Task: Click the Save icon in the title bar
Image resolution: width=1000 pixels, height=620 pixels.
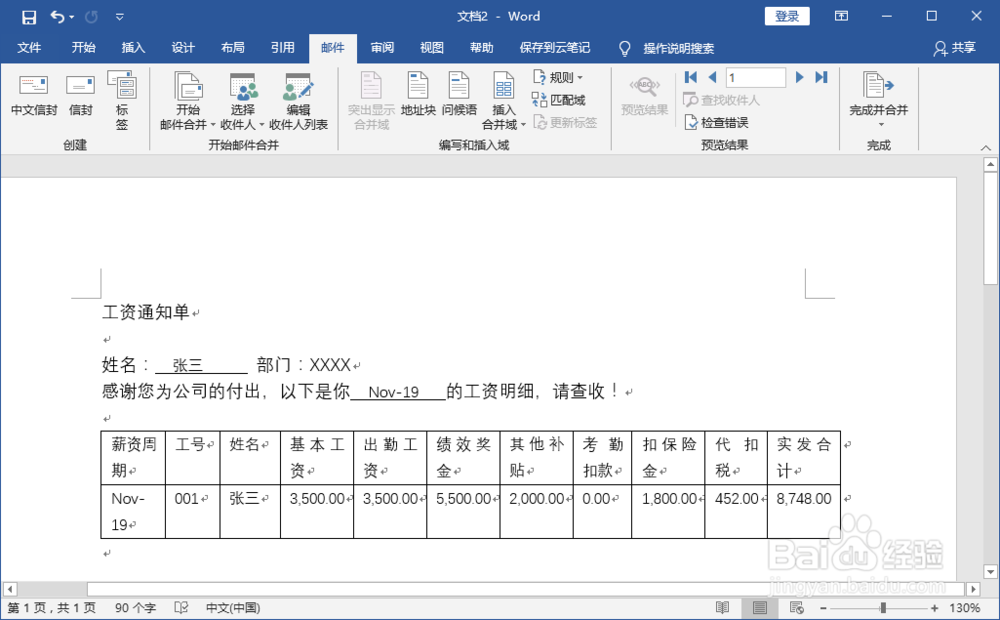Action: pyautogui.click(x=29, y=17)
